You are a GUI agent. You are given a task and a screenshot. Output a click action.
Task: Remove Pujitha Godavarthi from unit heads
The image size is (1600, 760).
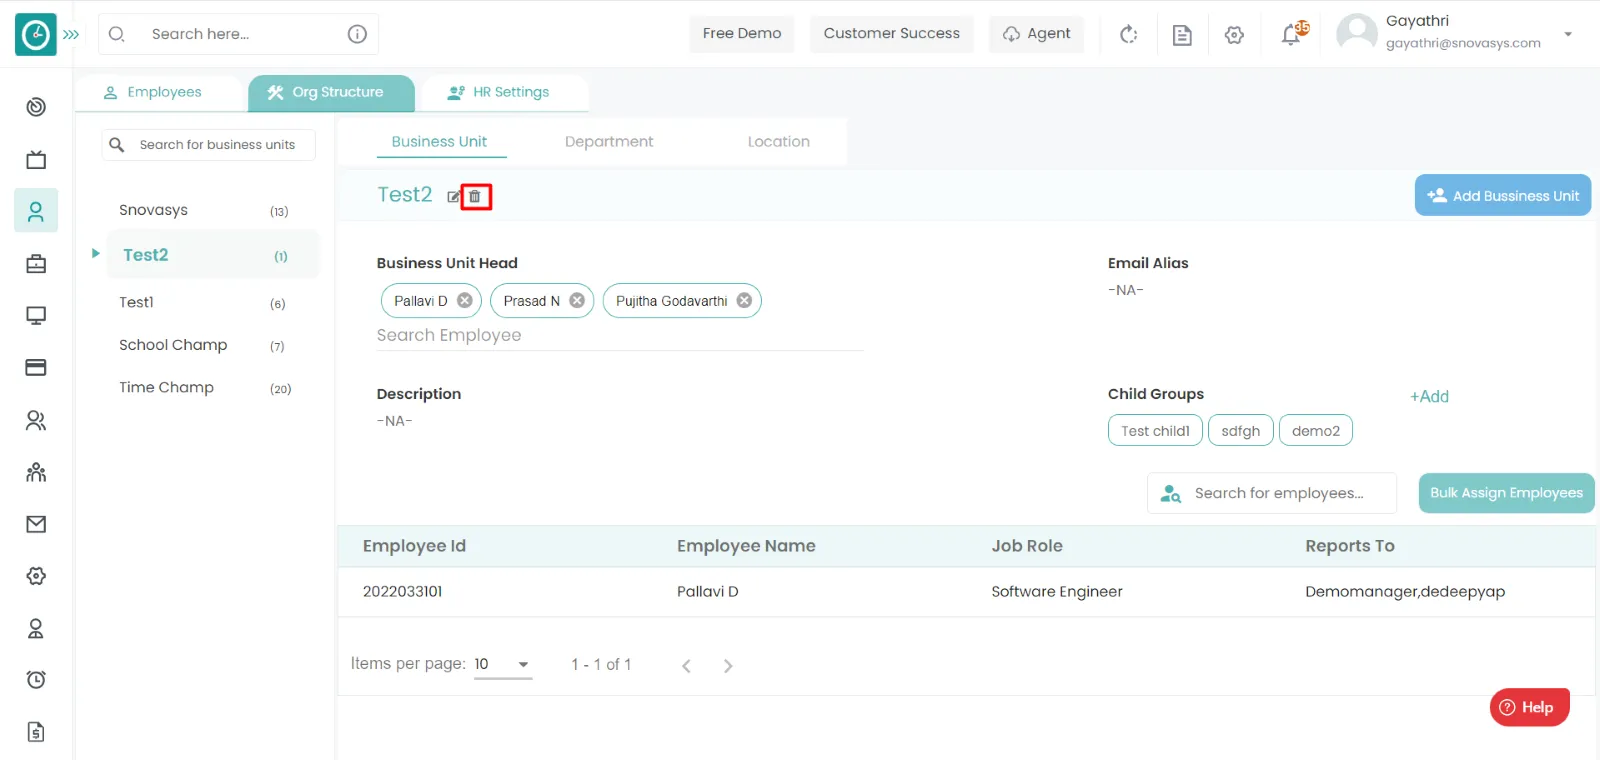point(744,300)
